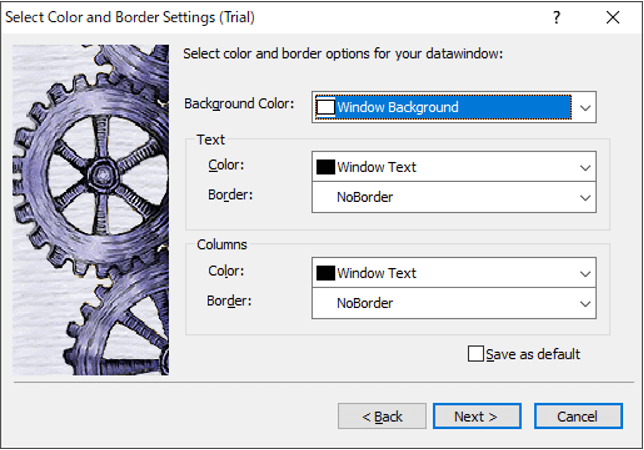Click the help question mark icon
The width and height of the screenshot is (644, 450).
pyautogui.click(x=557, y=17)
